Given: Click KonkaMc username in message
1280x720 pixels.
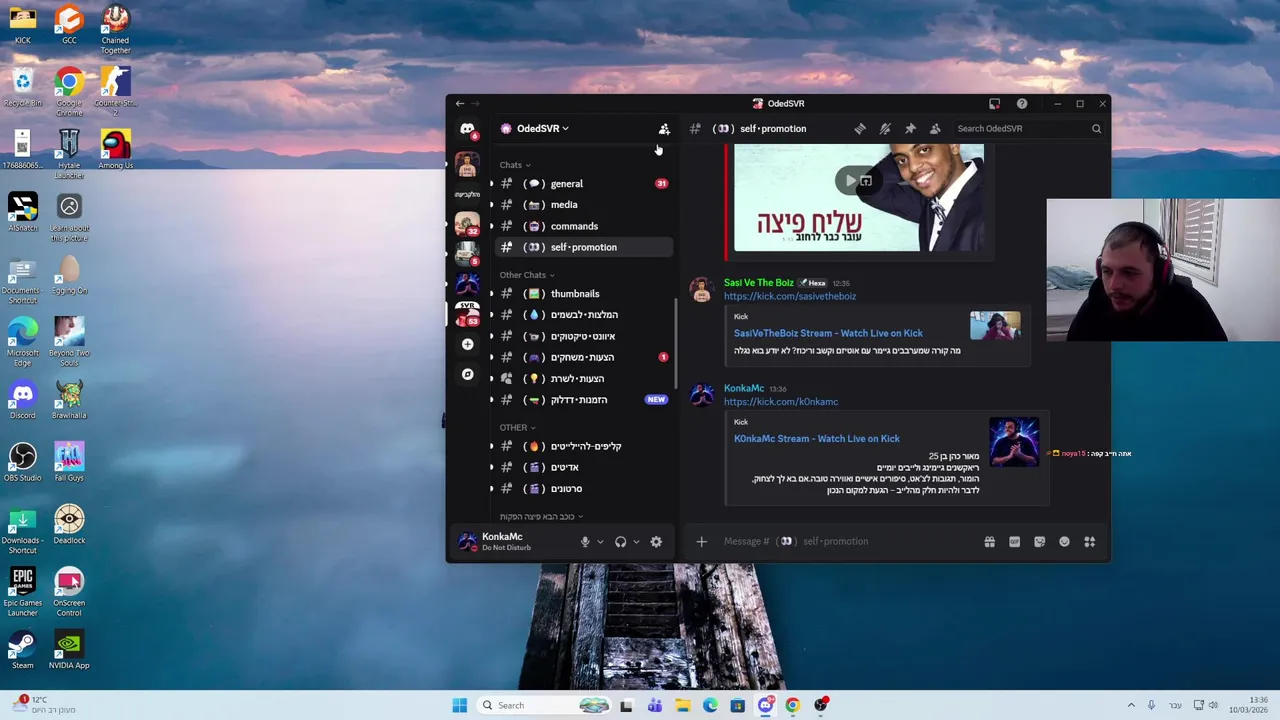Looking at the screenshot, I should tap(744, 388).
